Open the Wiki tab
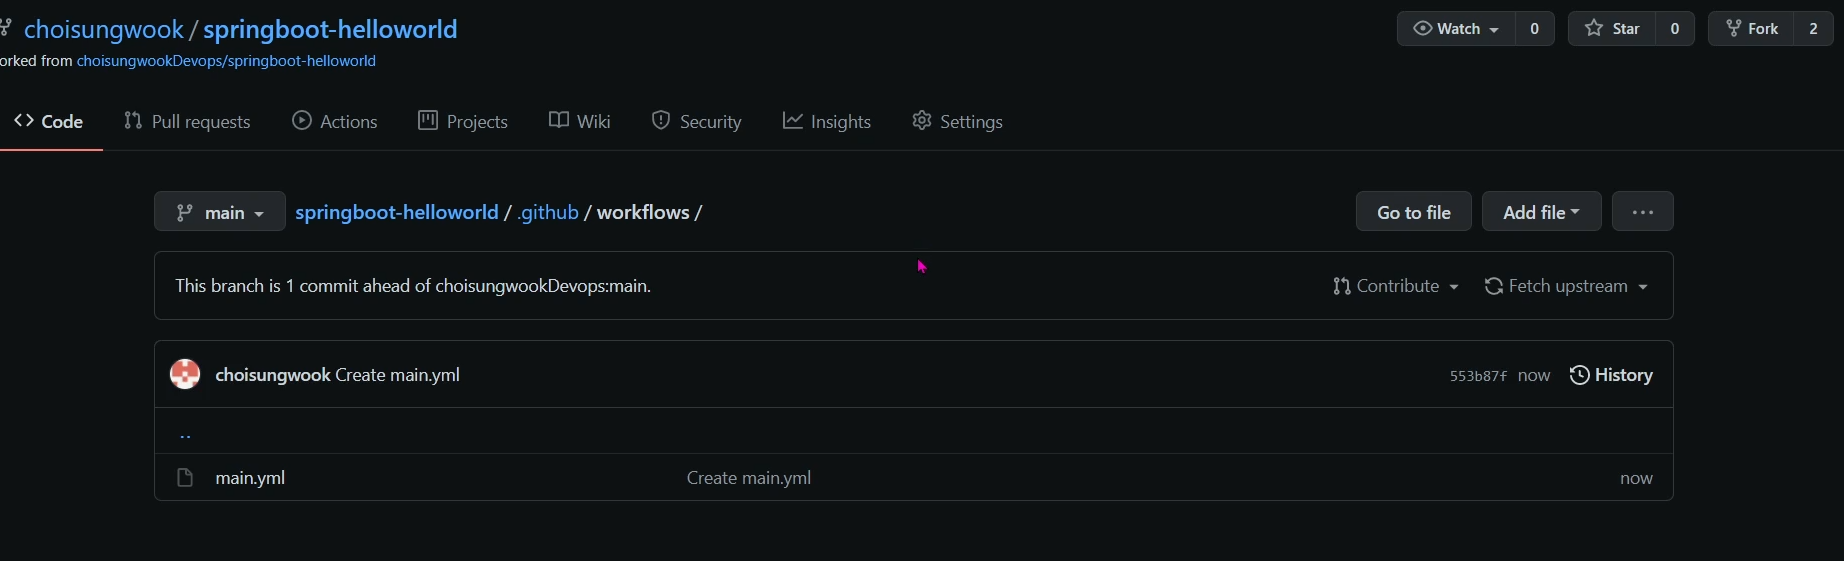Image resolution: width=1844 pixels, height=561 pixels. [580, 121]
